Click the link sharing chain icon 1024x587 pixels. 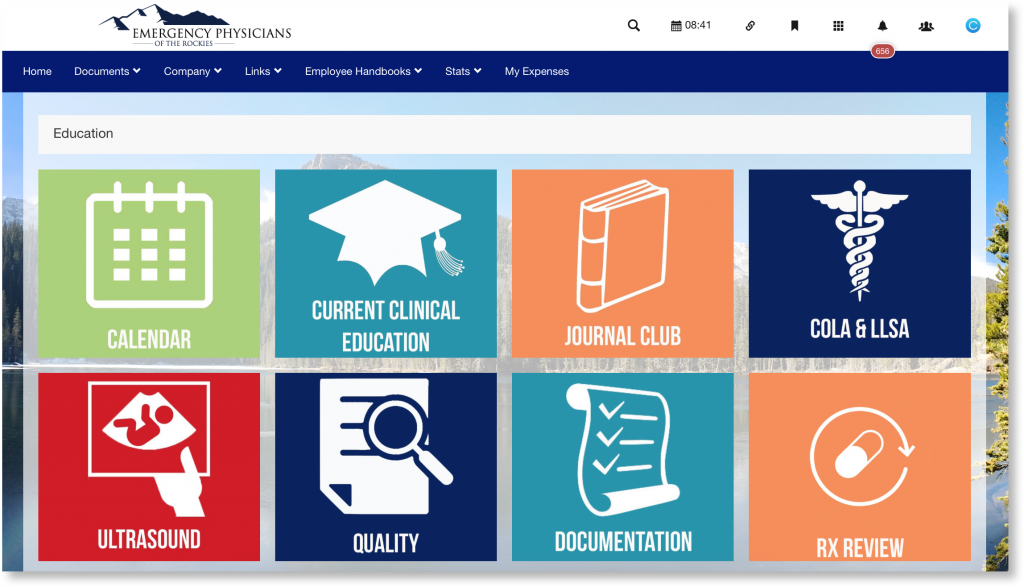(750, 25)
